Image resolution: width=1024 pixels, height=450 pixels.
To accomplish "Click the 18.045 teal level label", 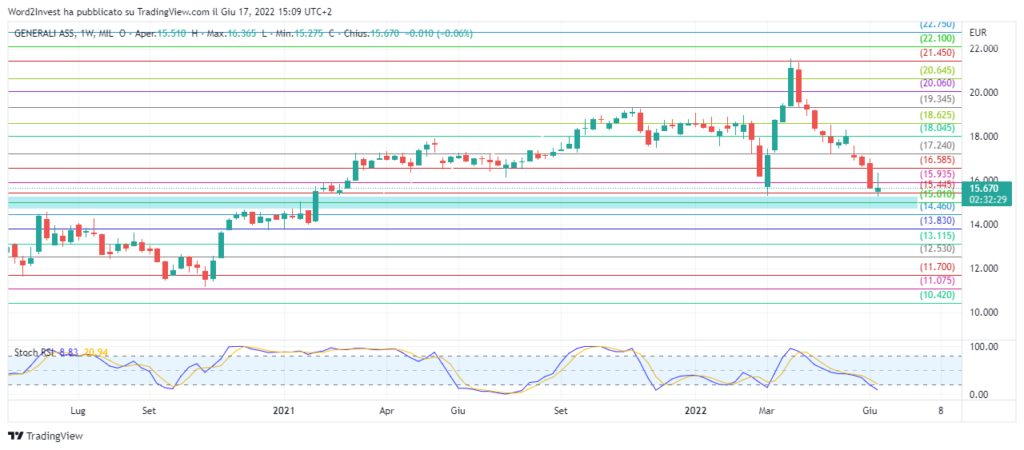I will tap(937, 128).
